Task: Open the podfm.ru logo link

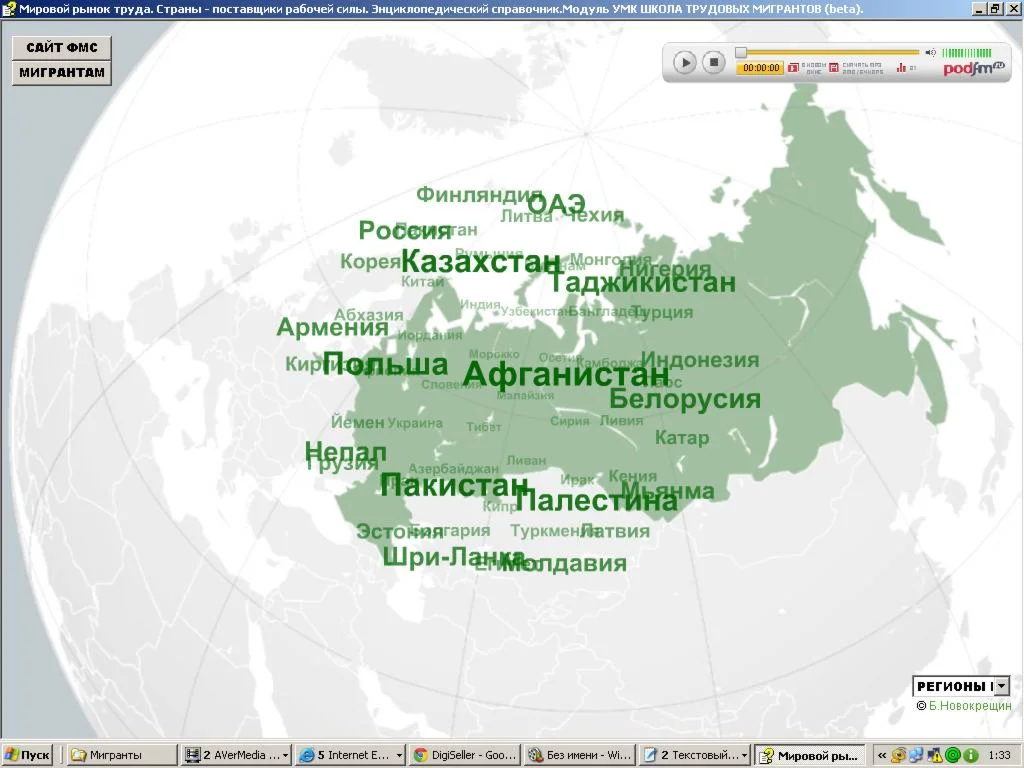Action: [x=973, y=68]
